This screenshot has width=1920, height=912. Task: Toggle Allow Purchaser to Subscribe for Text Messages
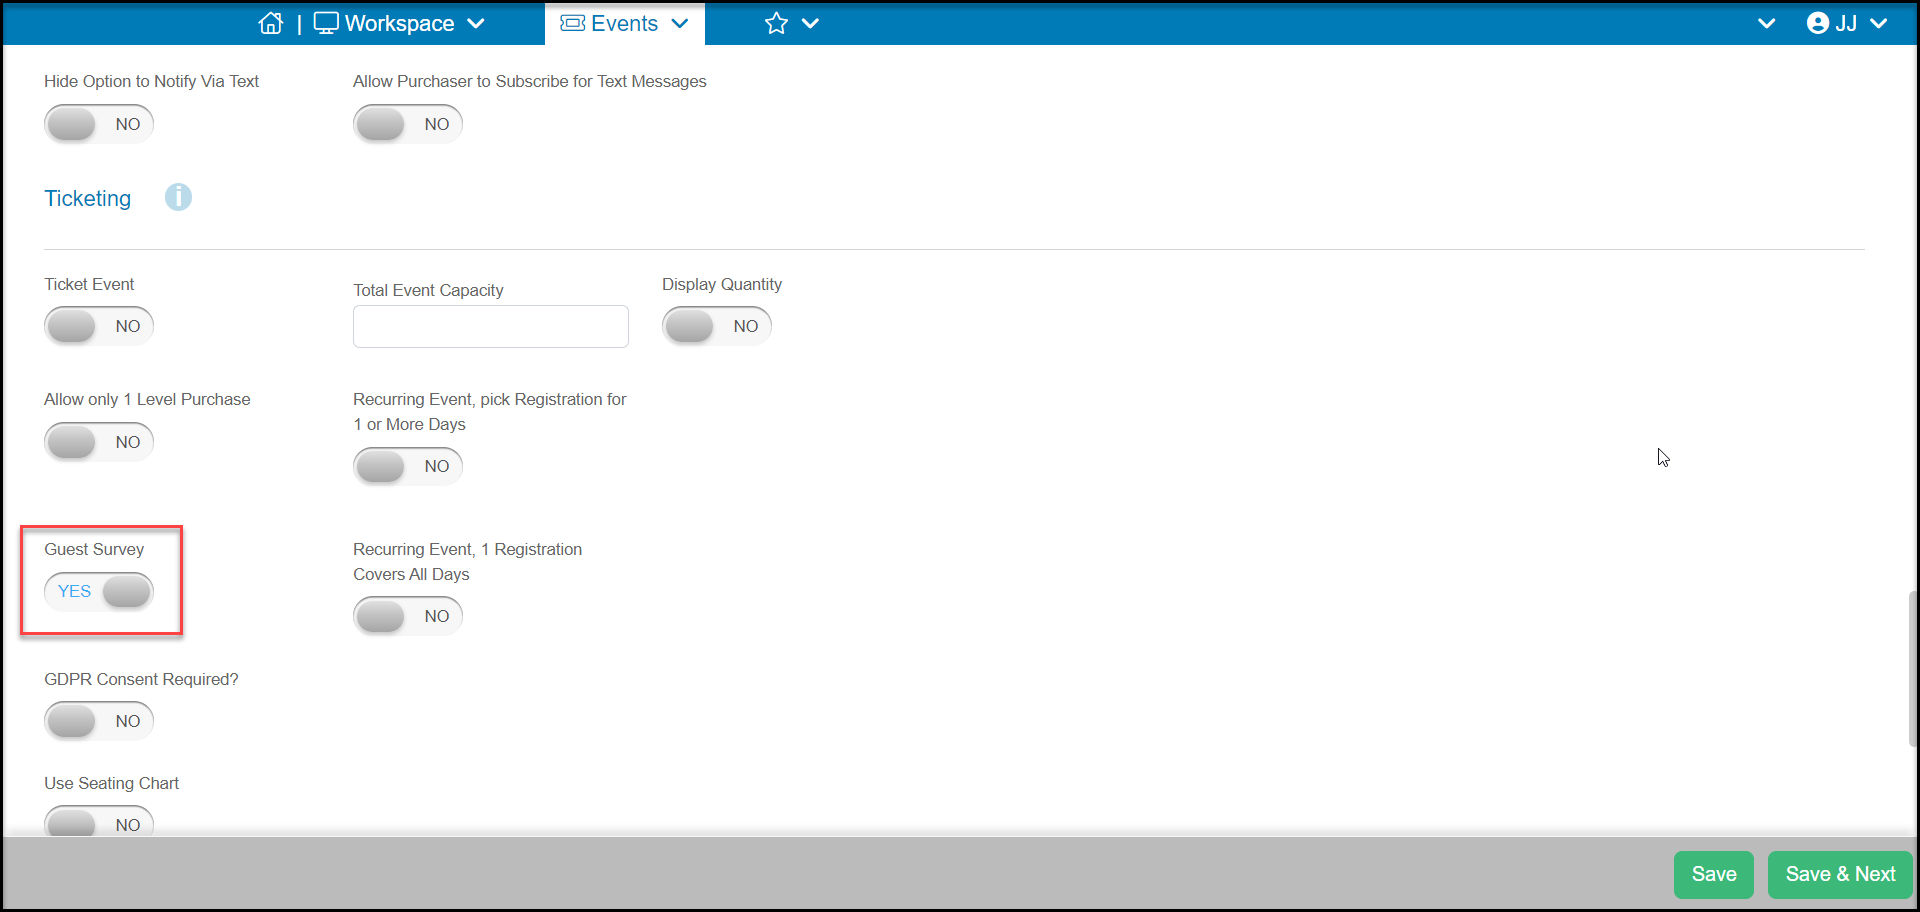pyautogui.click(x=408, y=124)
